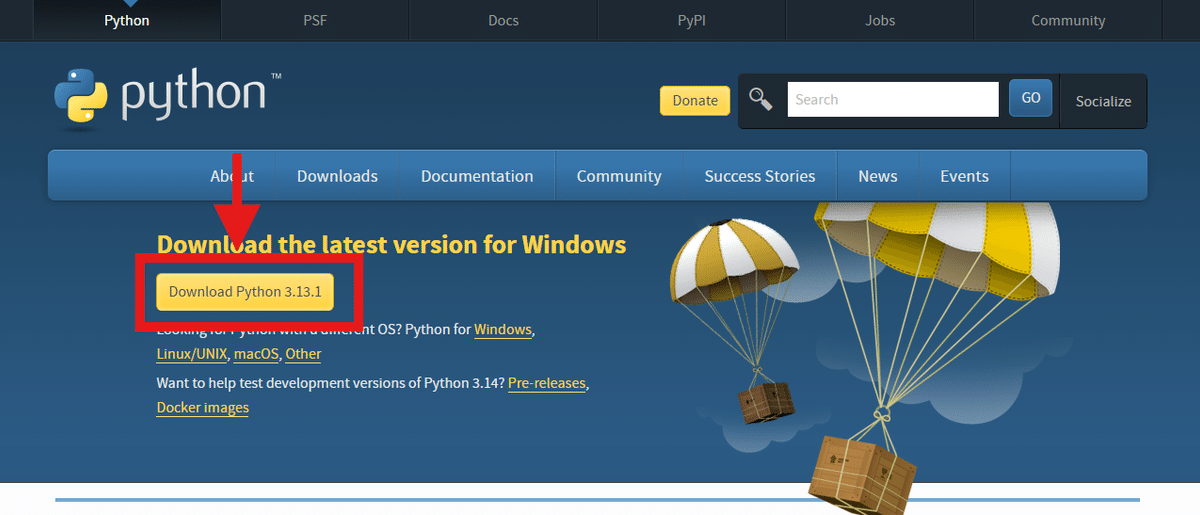Click the small parachute with crate
Image resolution: width=1200 pixels, height=515 pixels.
[x=735, y=270]
